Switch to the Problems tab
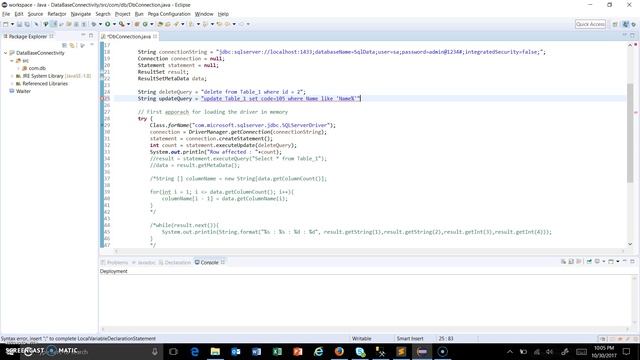This screenshot has height=360, width=640. pyautogui.click(x=114, y=262)
